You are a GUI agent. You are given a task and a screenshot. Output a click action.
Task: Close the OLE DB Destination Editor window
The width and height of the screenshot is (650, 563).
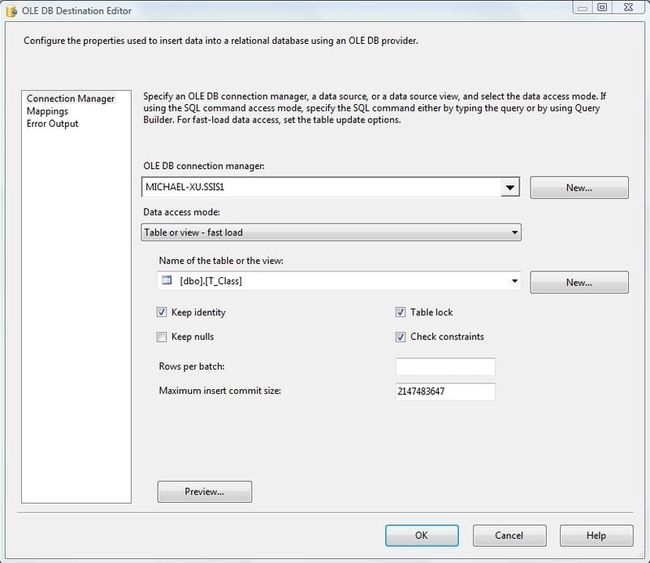click(628, 7)
